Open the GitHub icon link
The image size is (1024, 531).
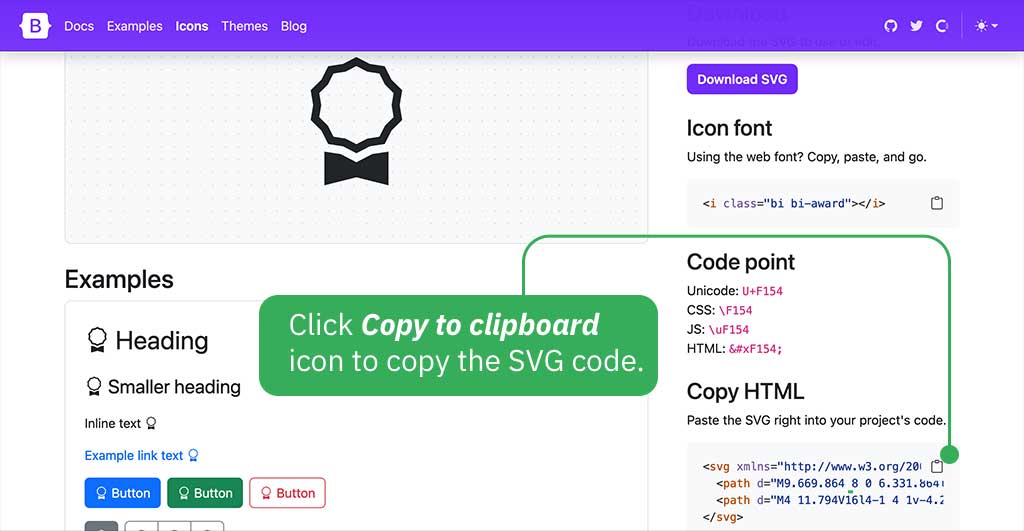click(891, 26)
